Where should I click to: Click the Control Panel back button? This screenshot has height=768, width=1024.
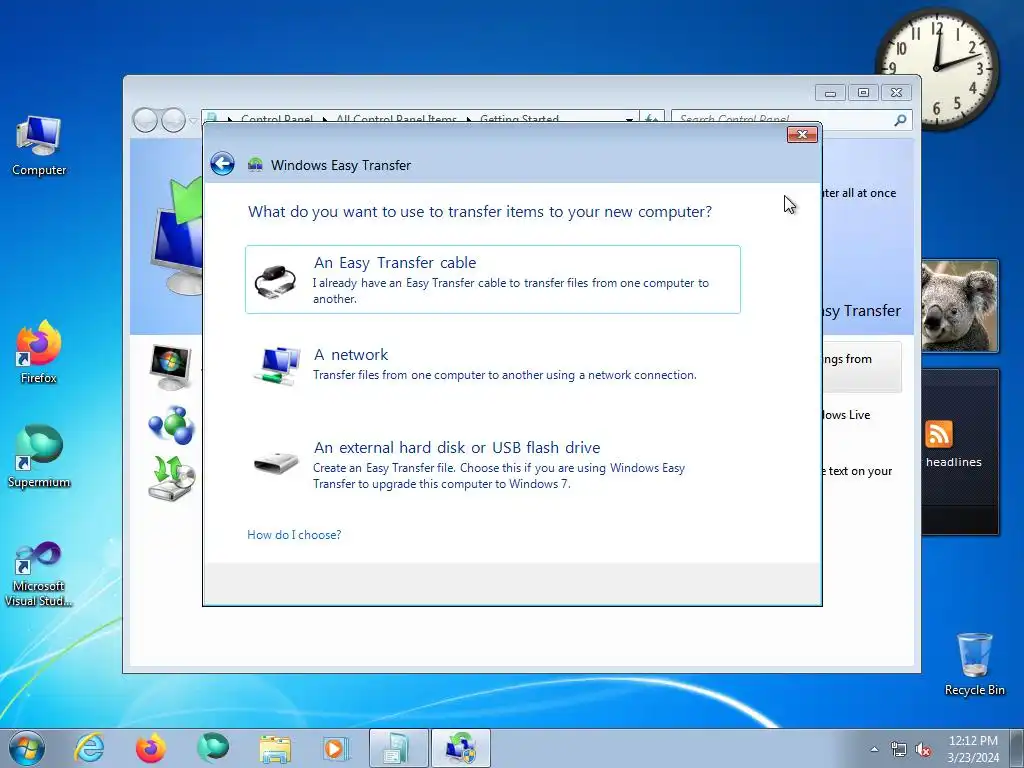[145, 120]
